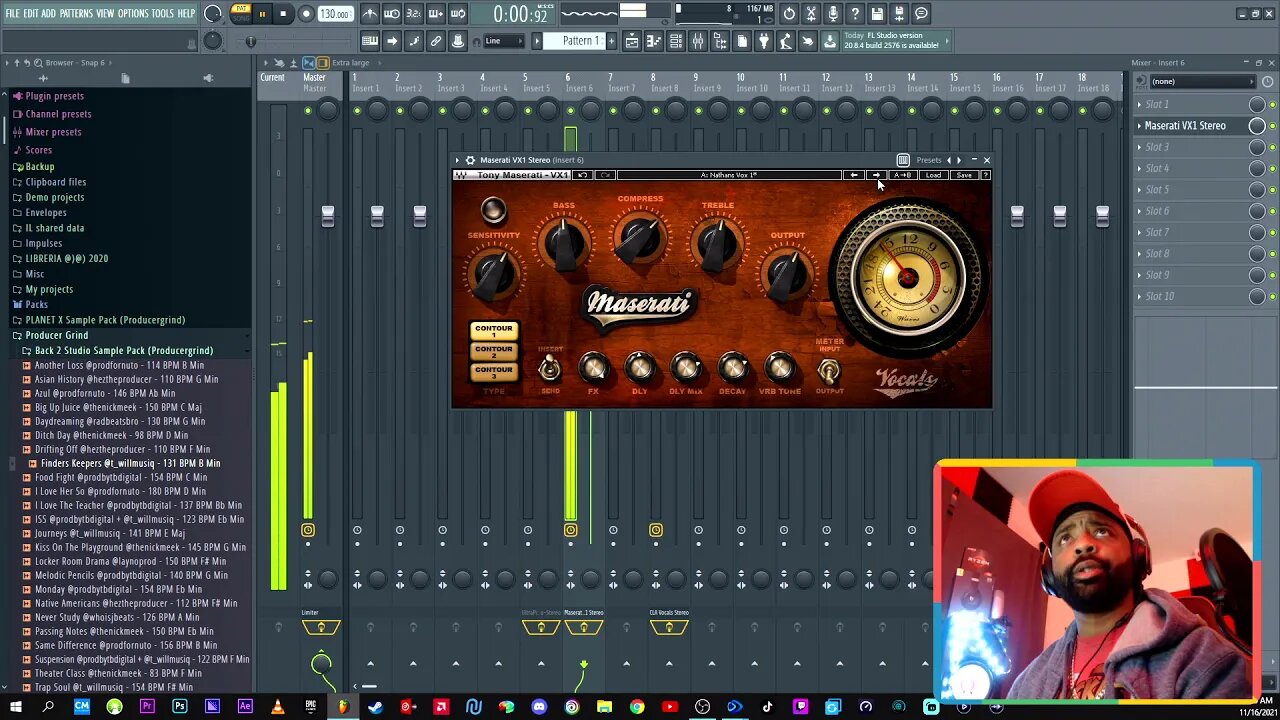This screenshot has height=720, width=1280.
Task: Click the audio editor scissors icon
Action: pos(811,14)
